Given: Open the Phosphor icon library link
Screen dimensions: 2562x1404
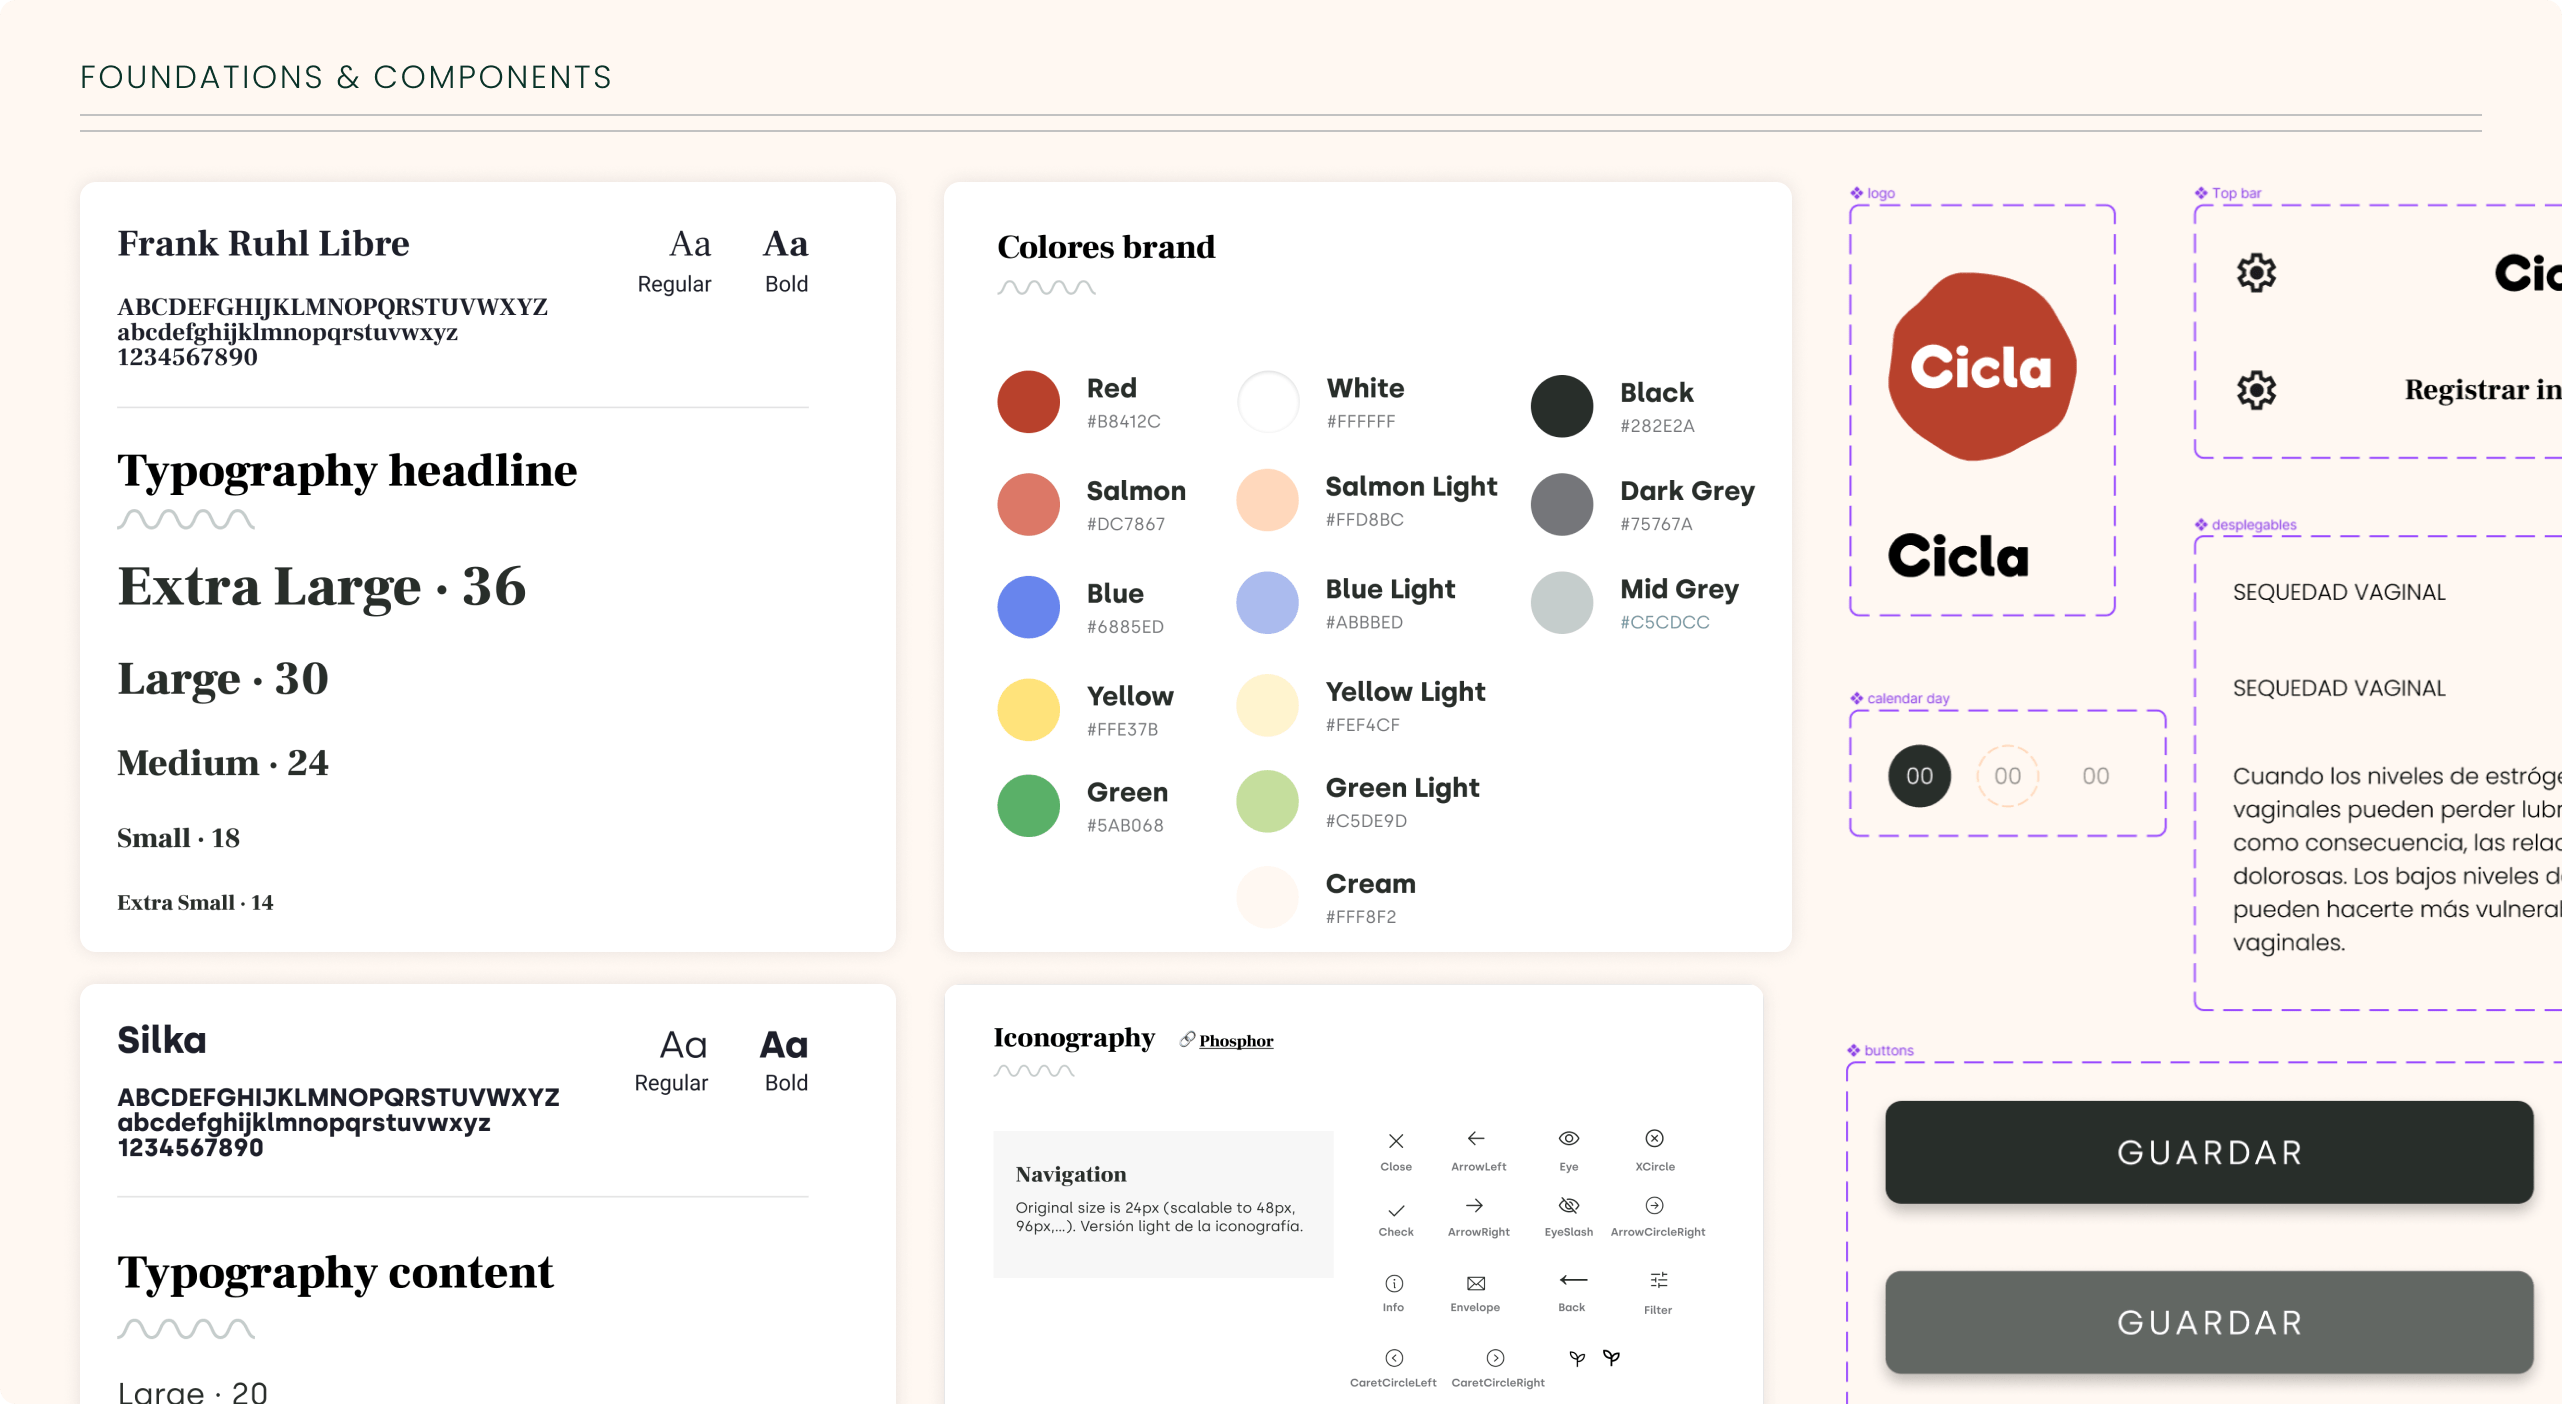Looking at the screenshot, I should pos(1236,1041).
